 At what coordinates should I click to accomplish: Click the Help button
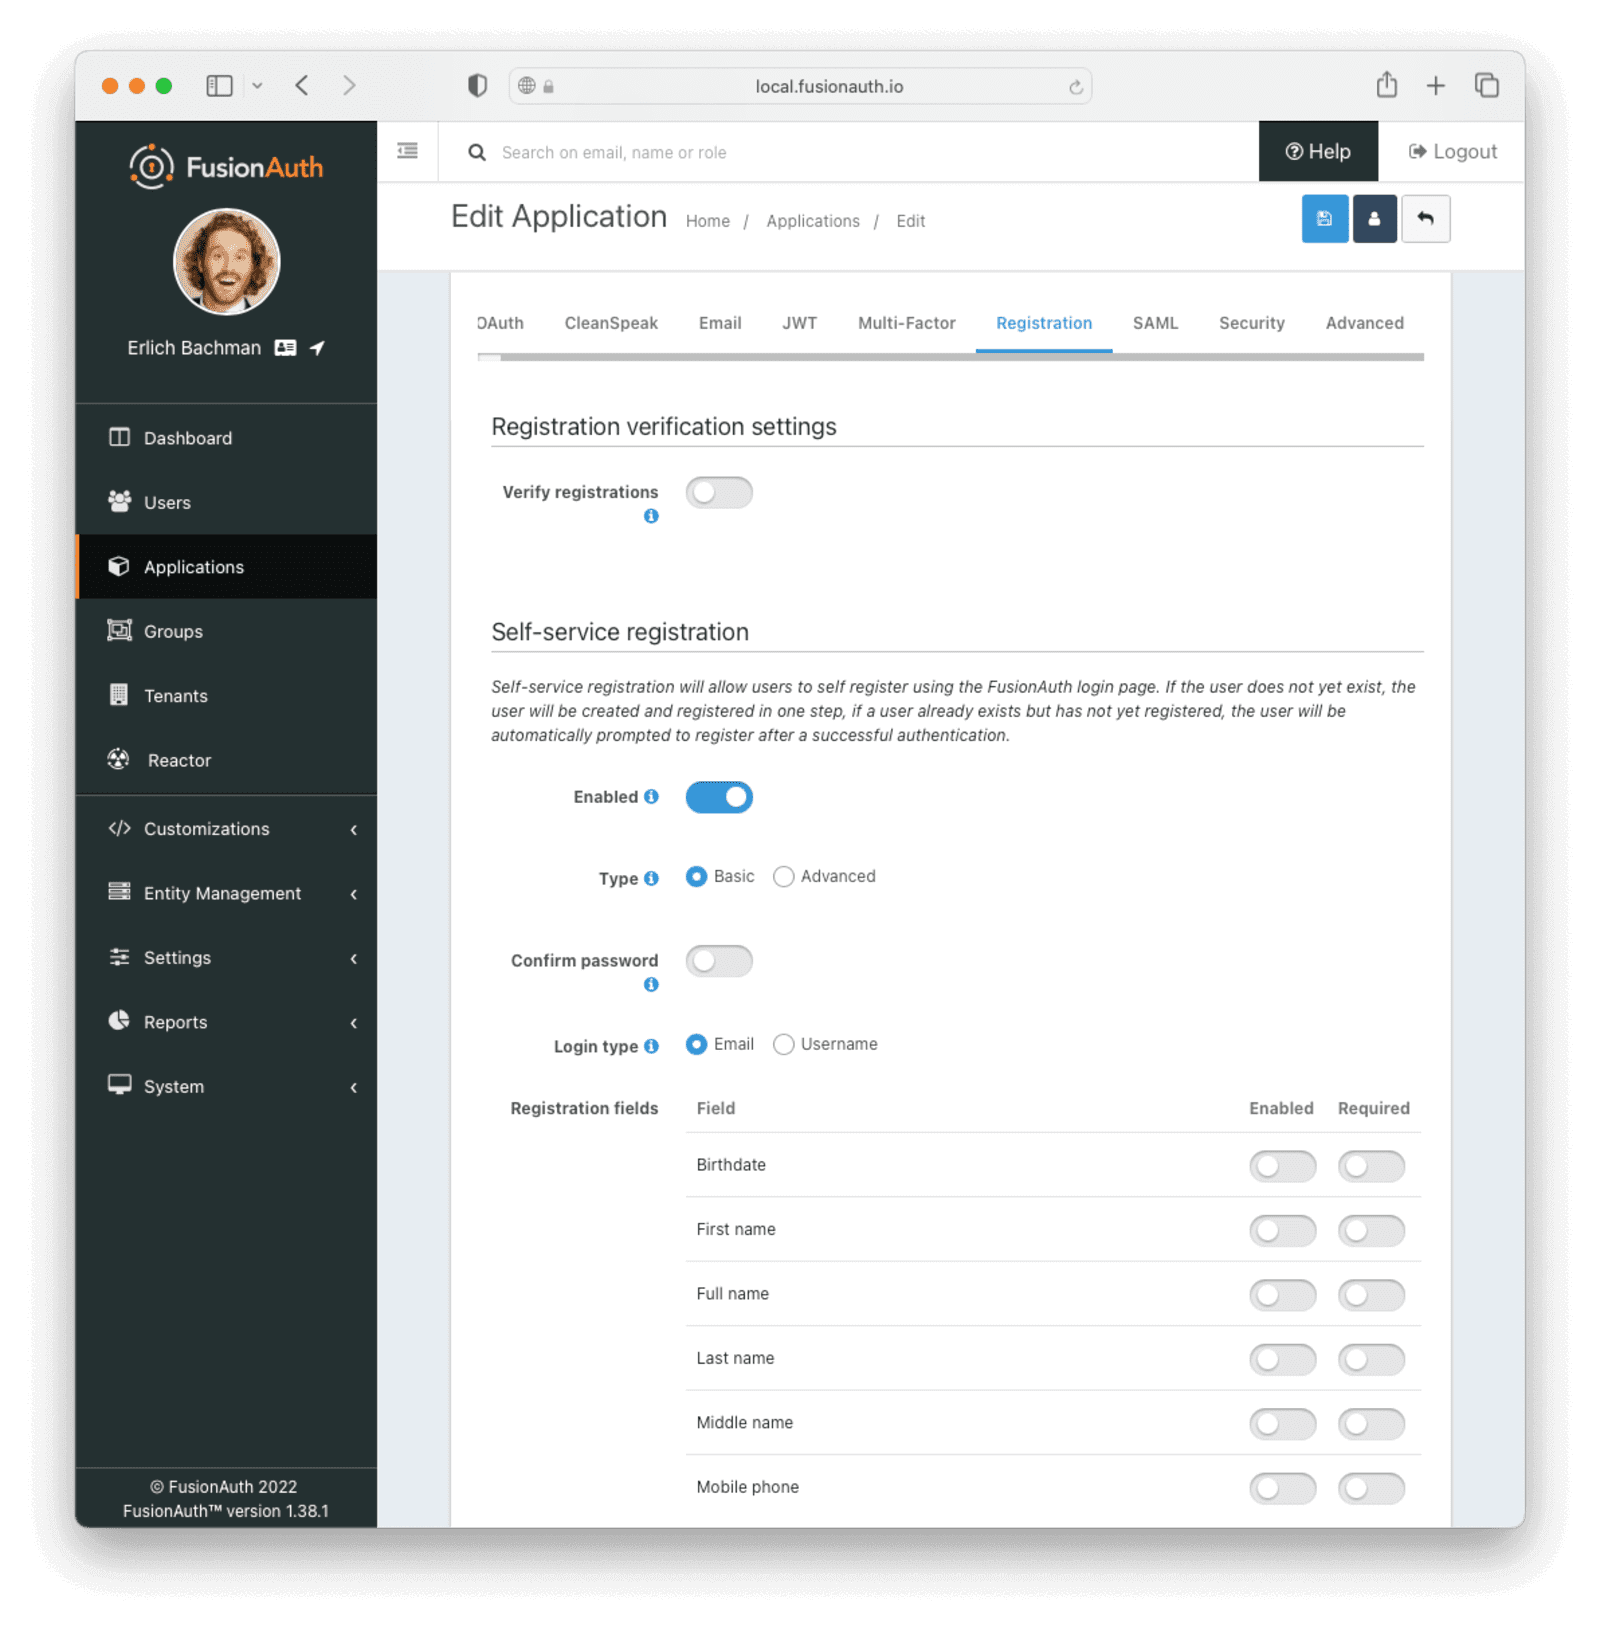click(1318, 151)
